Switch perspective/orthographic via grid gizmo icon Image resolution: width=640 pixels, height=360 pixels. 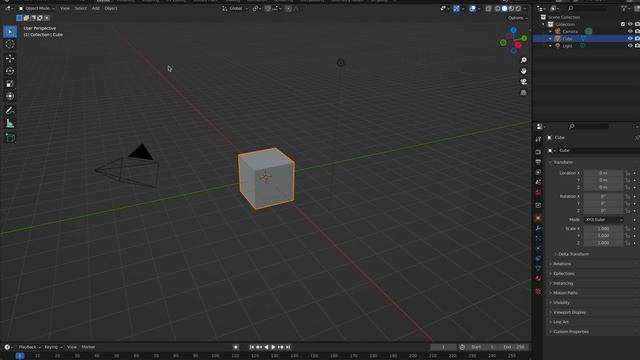point(523,93)
